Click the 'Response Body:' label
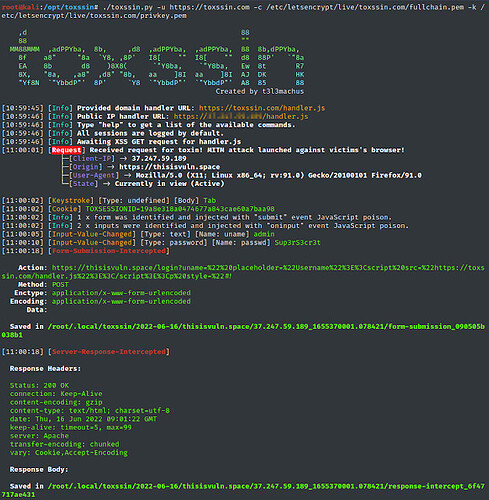 point(39,469)
